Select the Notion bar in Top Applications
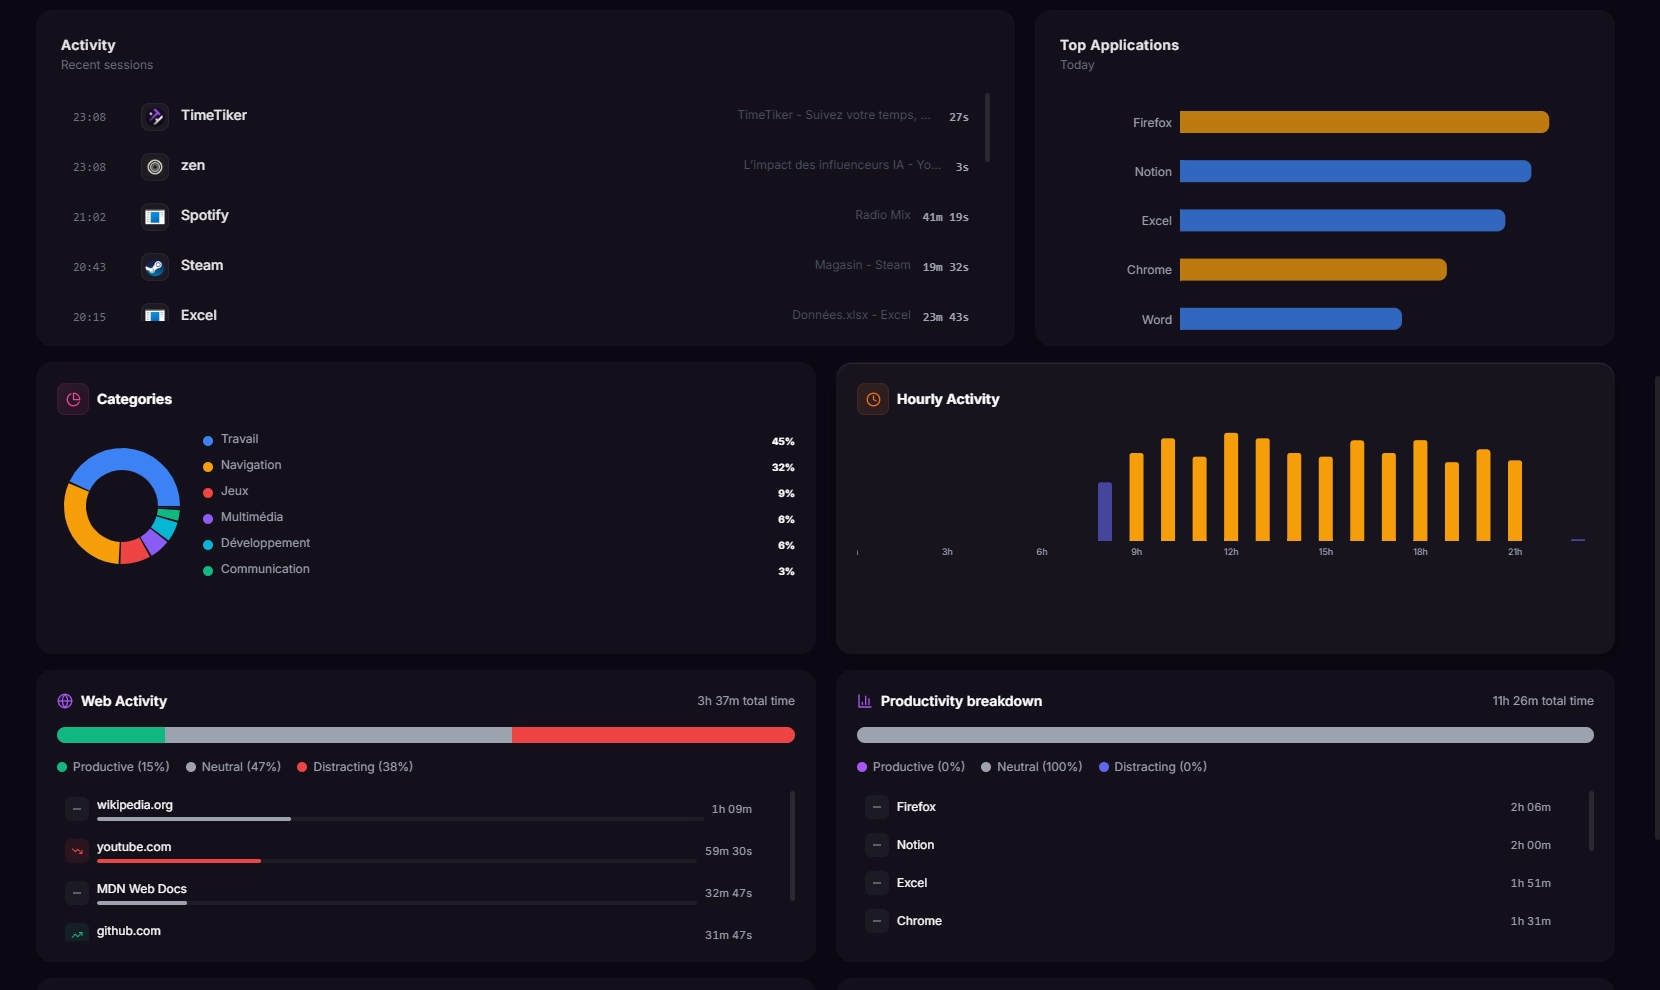1660x990 pixels. (x=1355, y=171)
